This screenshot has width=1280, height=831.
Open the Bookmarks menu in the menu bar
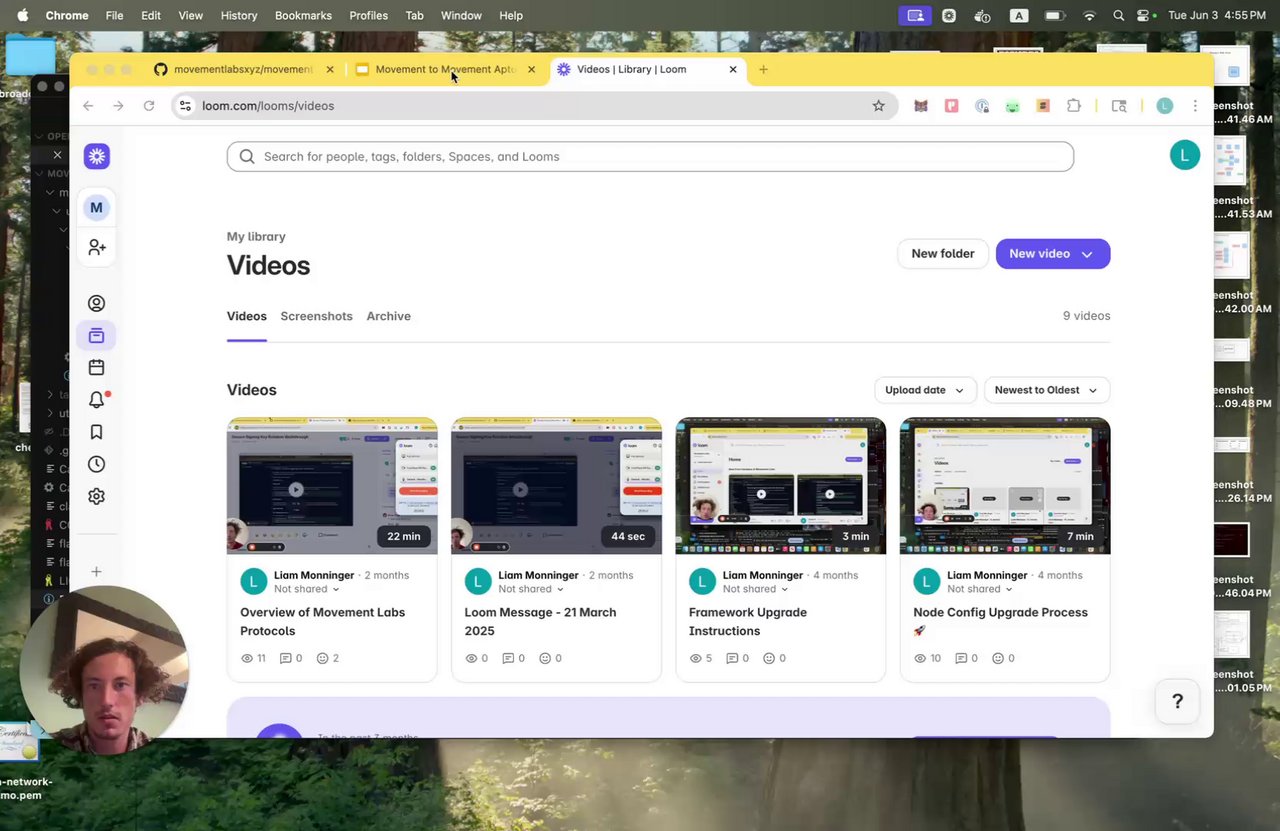[x=303, y=15]
